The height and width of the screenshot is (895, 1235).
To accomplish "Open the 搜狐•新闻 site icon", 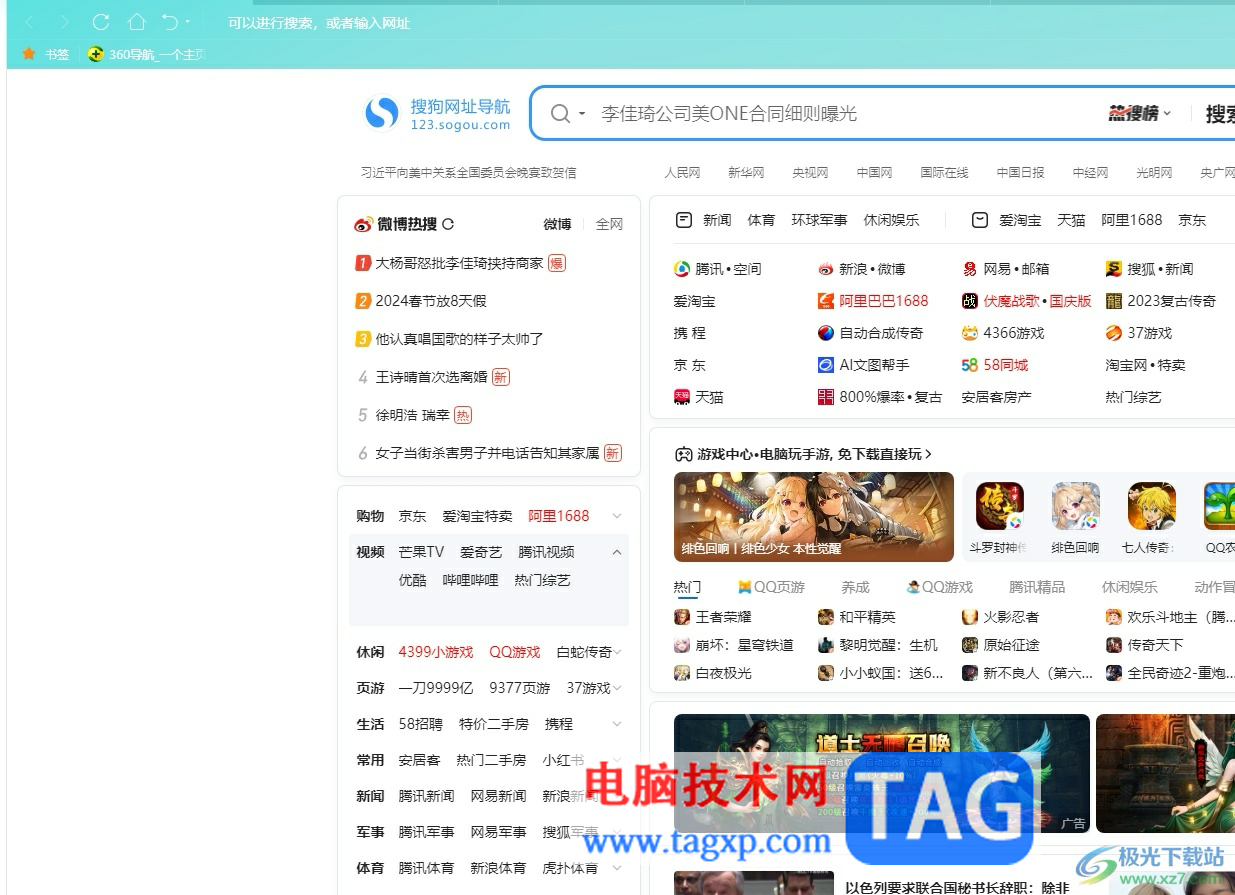I will 1114,269.
